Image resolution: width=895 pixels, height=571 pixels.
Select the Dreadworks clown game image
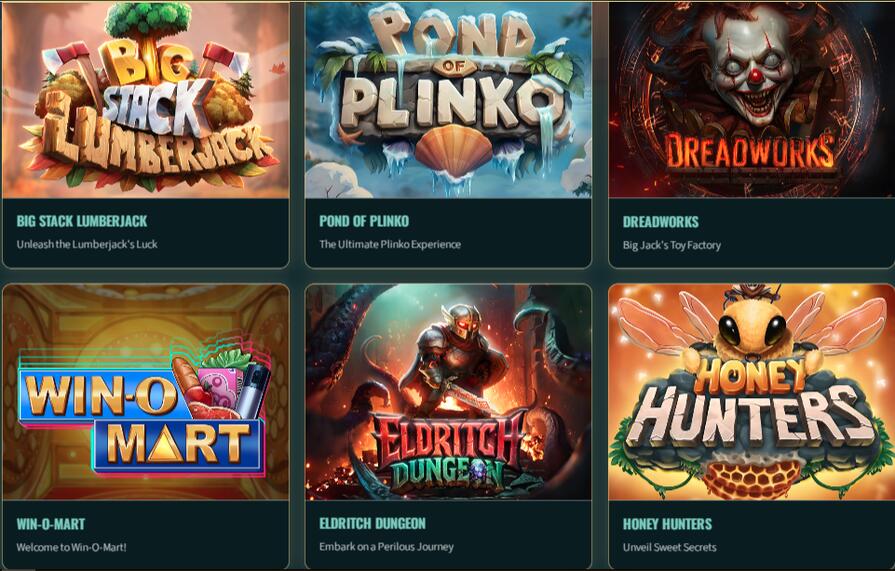click(752, 99)
